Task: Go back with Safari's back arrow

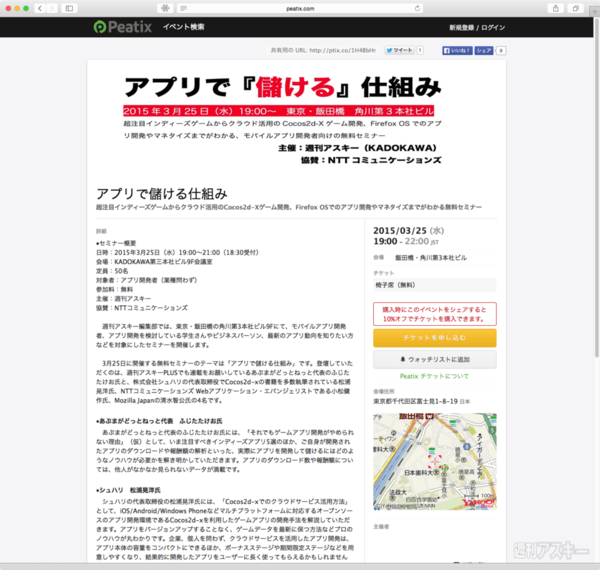Action: 40,8
